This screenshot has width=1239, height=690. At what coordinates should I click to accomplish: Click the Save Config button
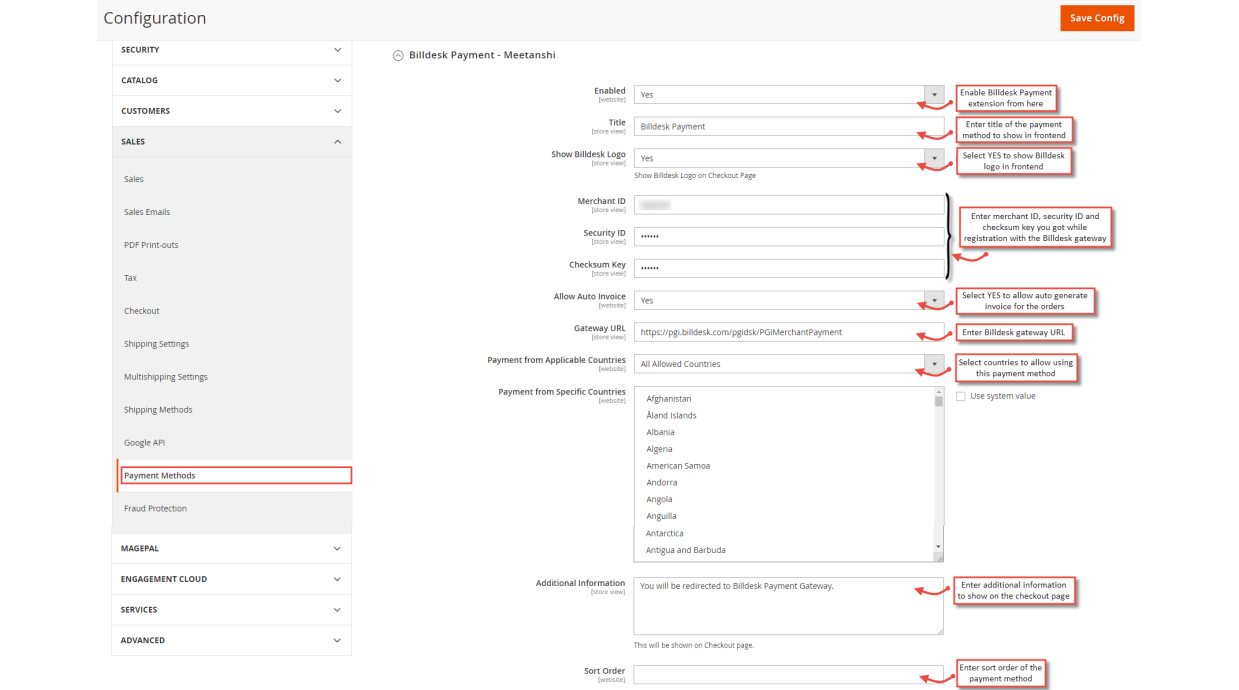(1097, 18)
